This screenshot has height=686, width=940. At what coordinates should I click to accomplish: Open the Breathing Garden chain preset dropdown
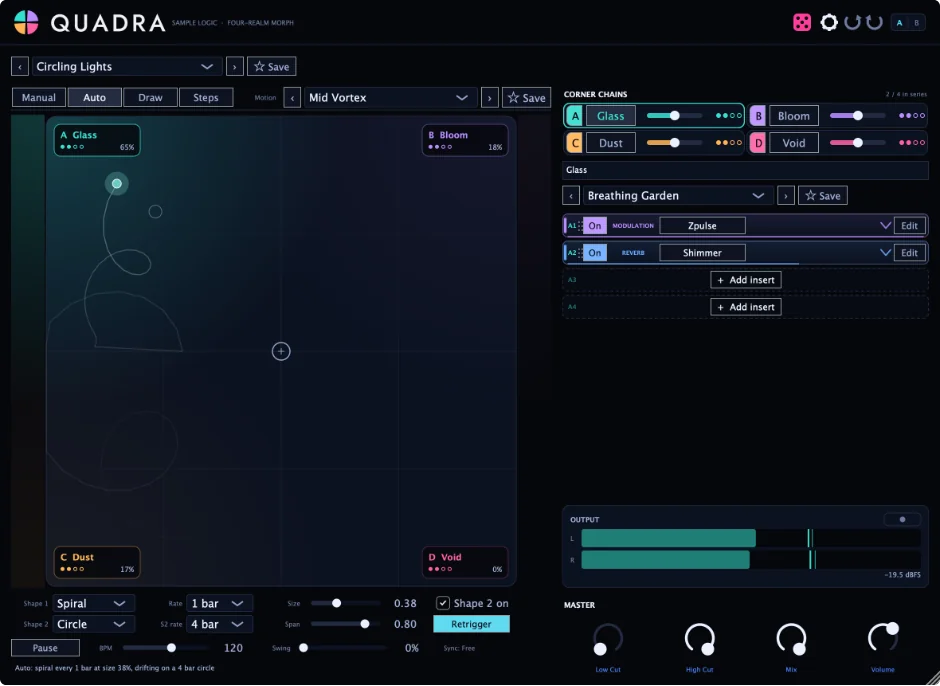click(x=677, y=195)
